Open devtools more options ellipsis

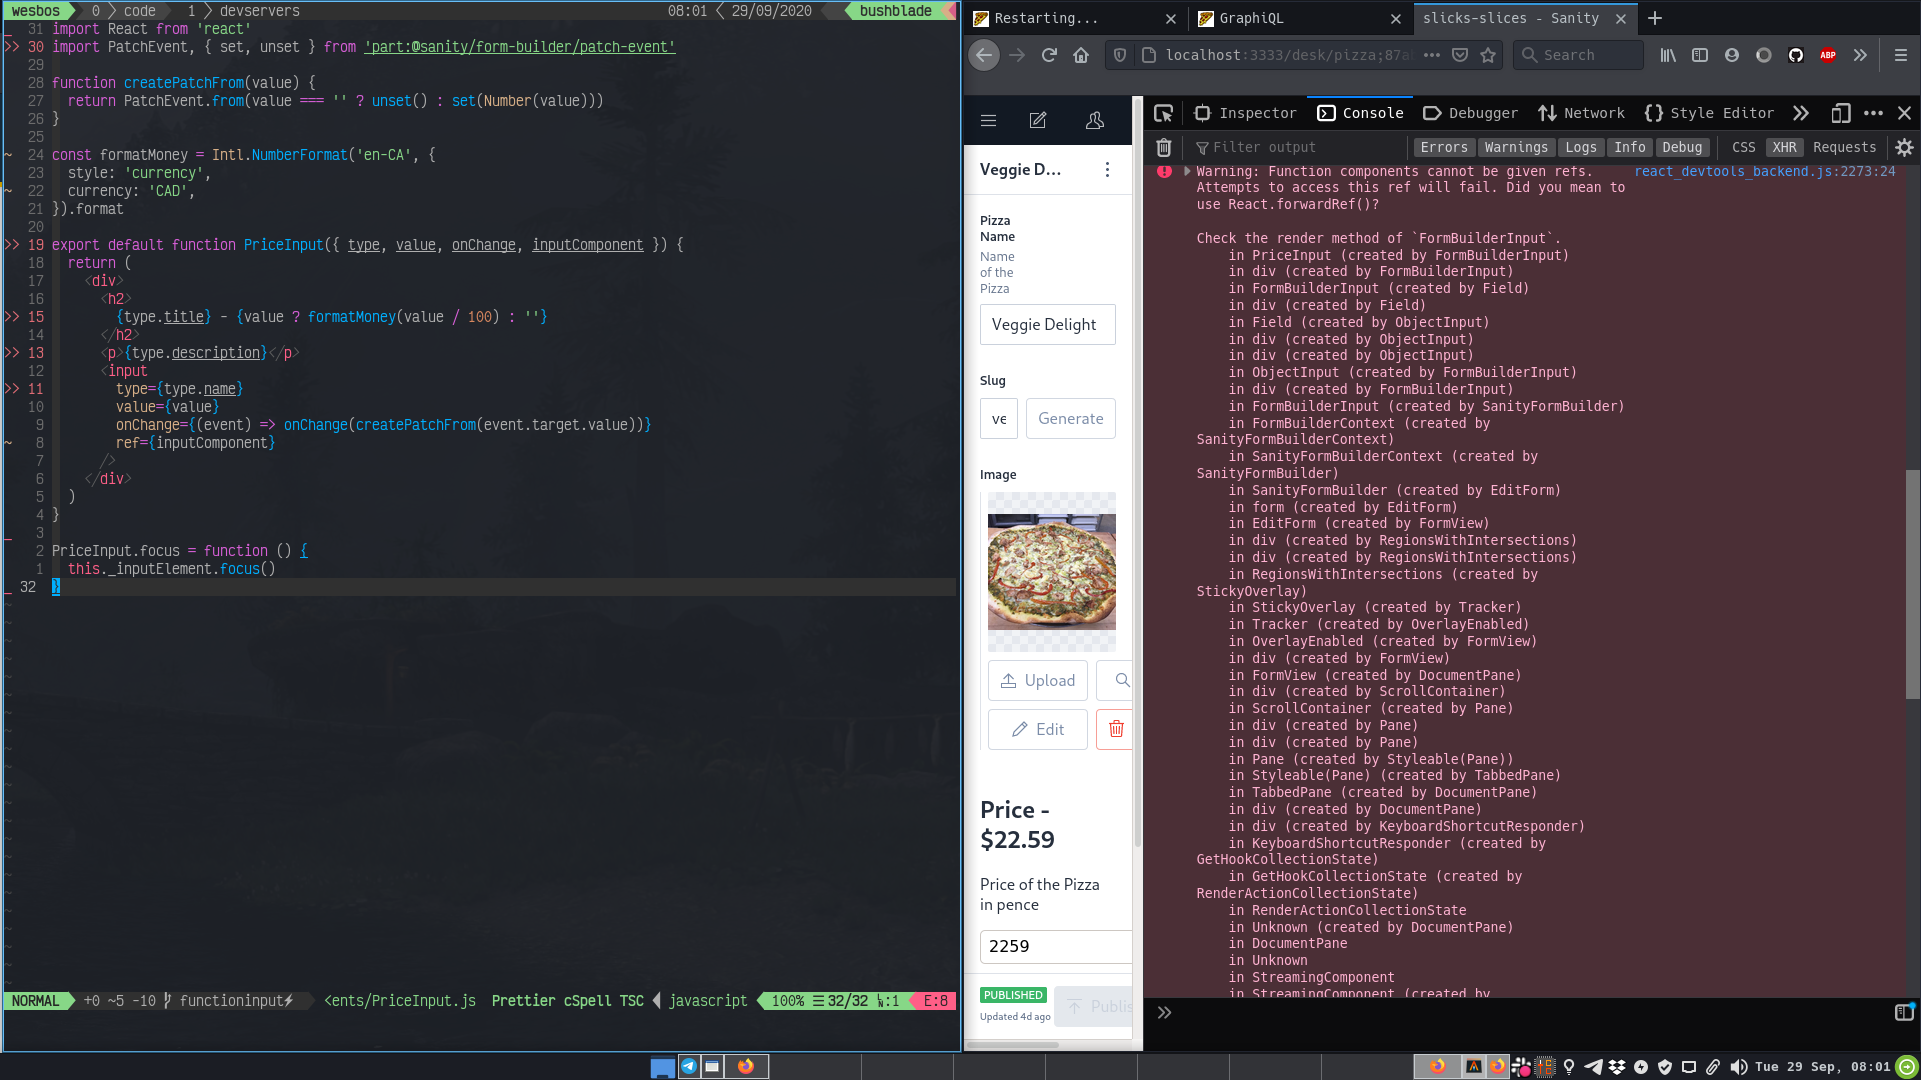[1874, 113]
